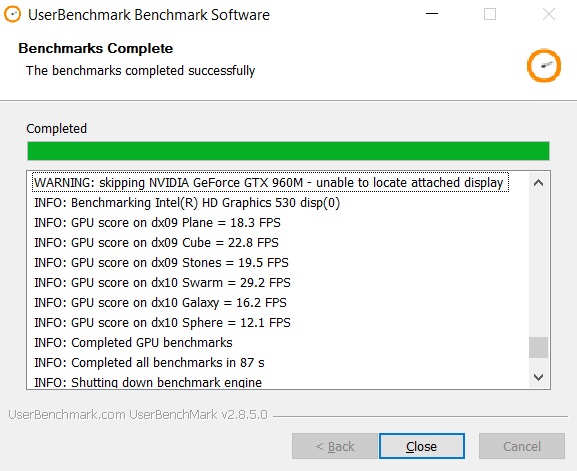Select the dx10 Galaxy 16.2 FPS line
The image size is (577, 471).
160,302
